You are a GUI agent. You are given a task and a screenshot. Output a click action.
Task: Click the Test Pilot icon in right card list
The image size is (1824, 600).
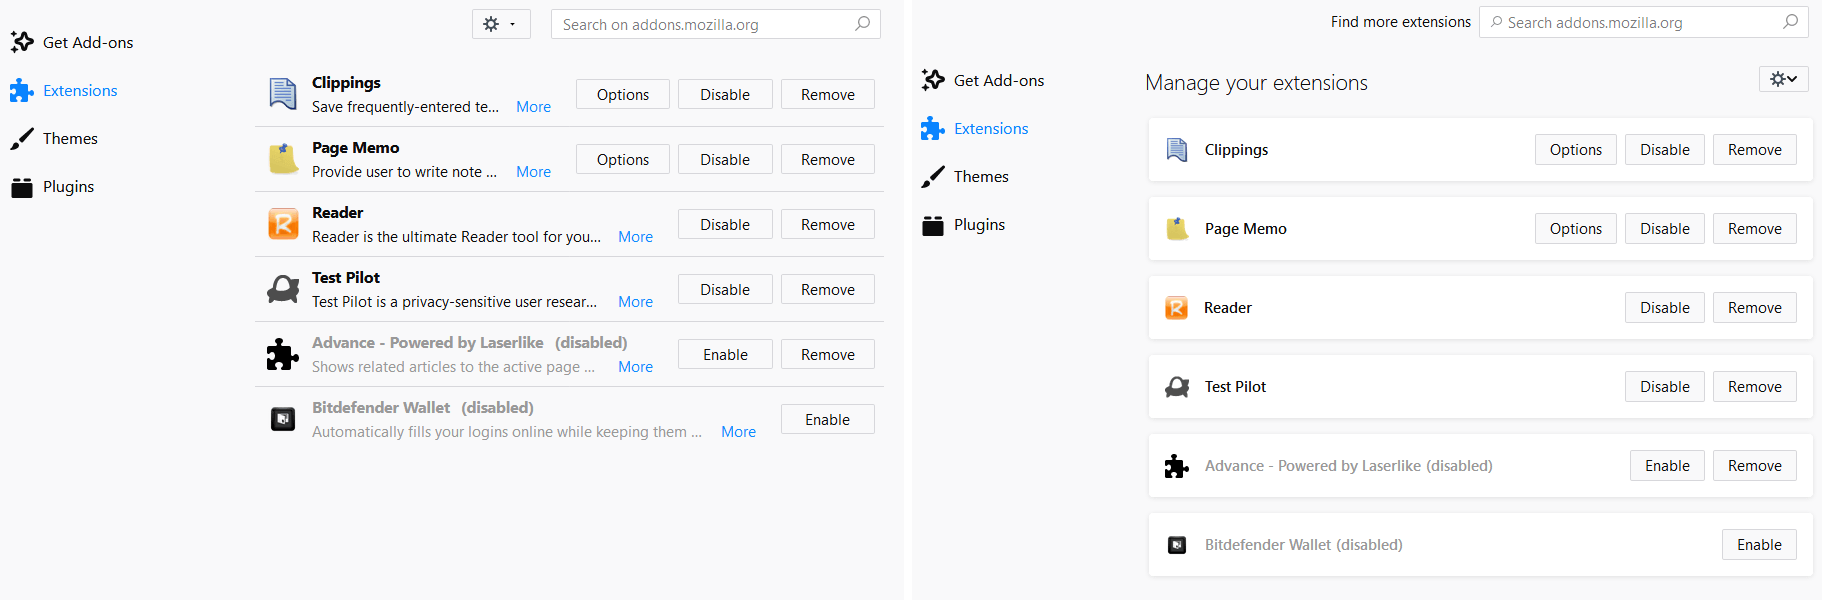[1177, 387]
